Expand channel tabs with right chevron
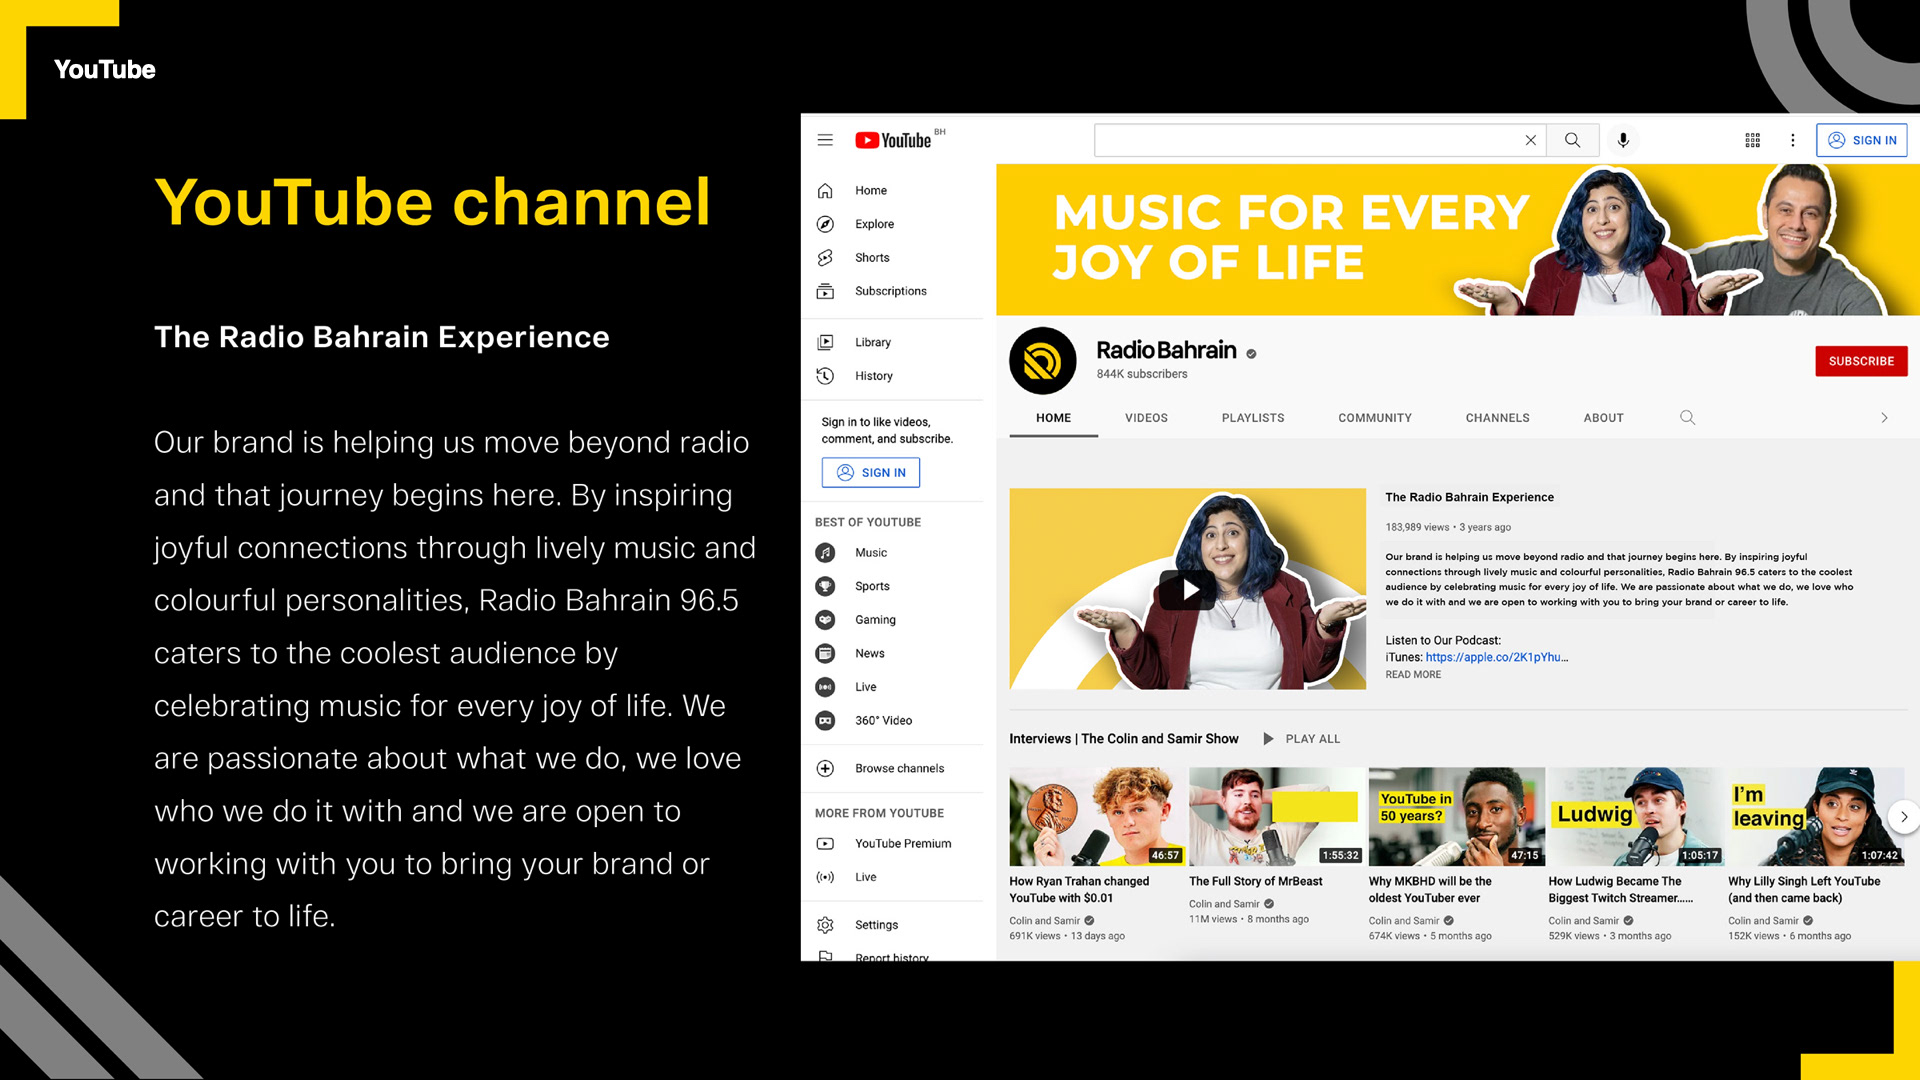The width and height of the screenshot is (1920, 1080). point(1884,418)
